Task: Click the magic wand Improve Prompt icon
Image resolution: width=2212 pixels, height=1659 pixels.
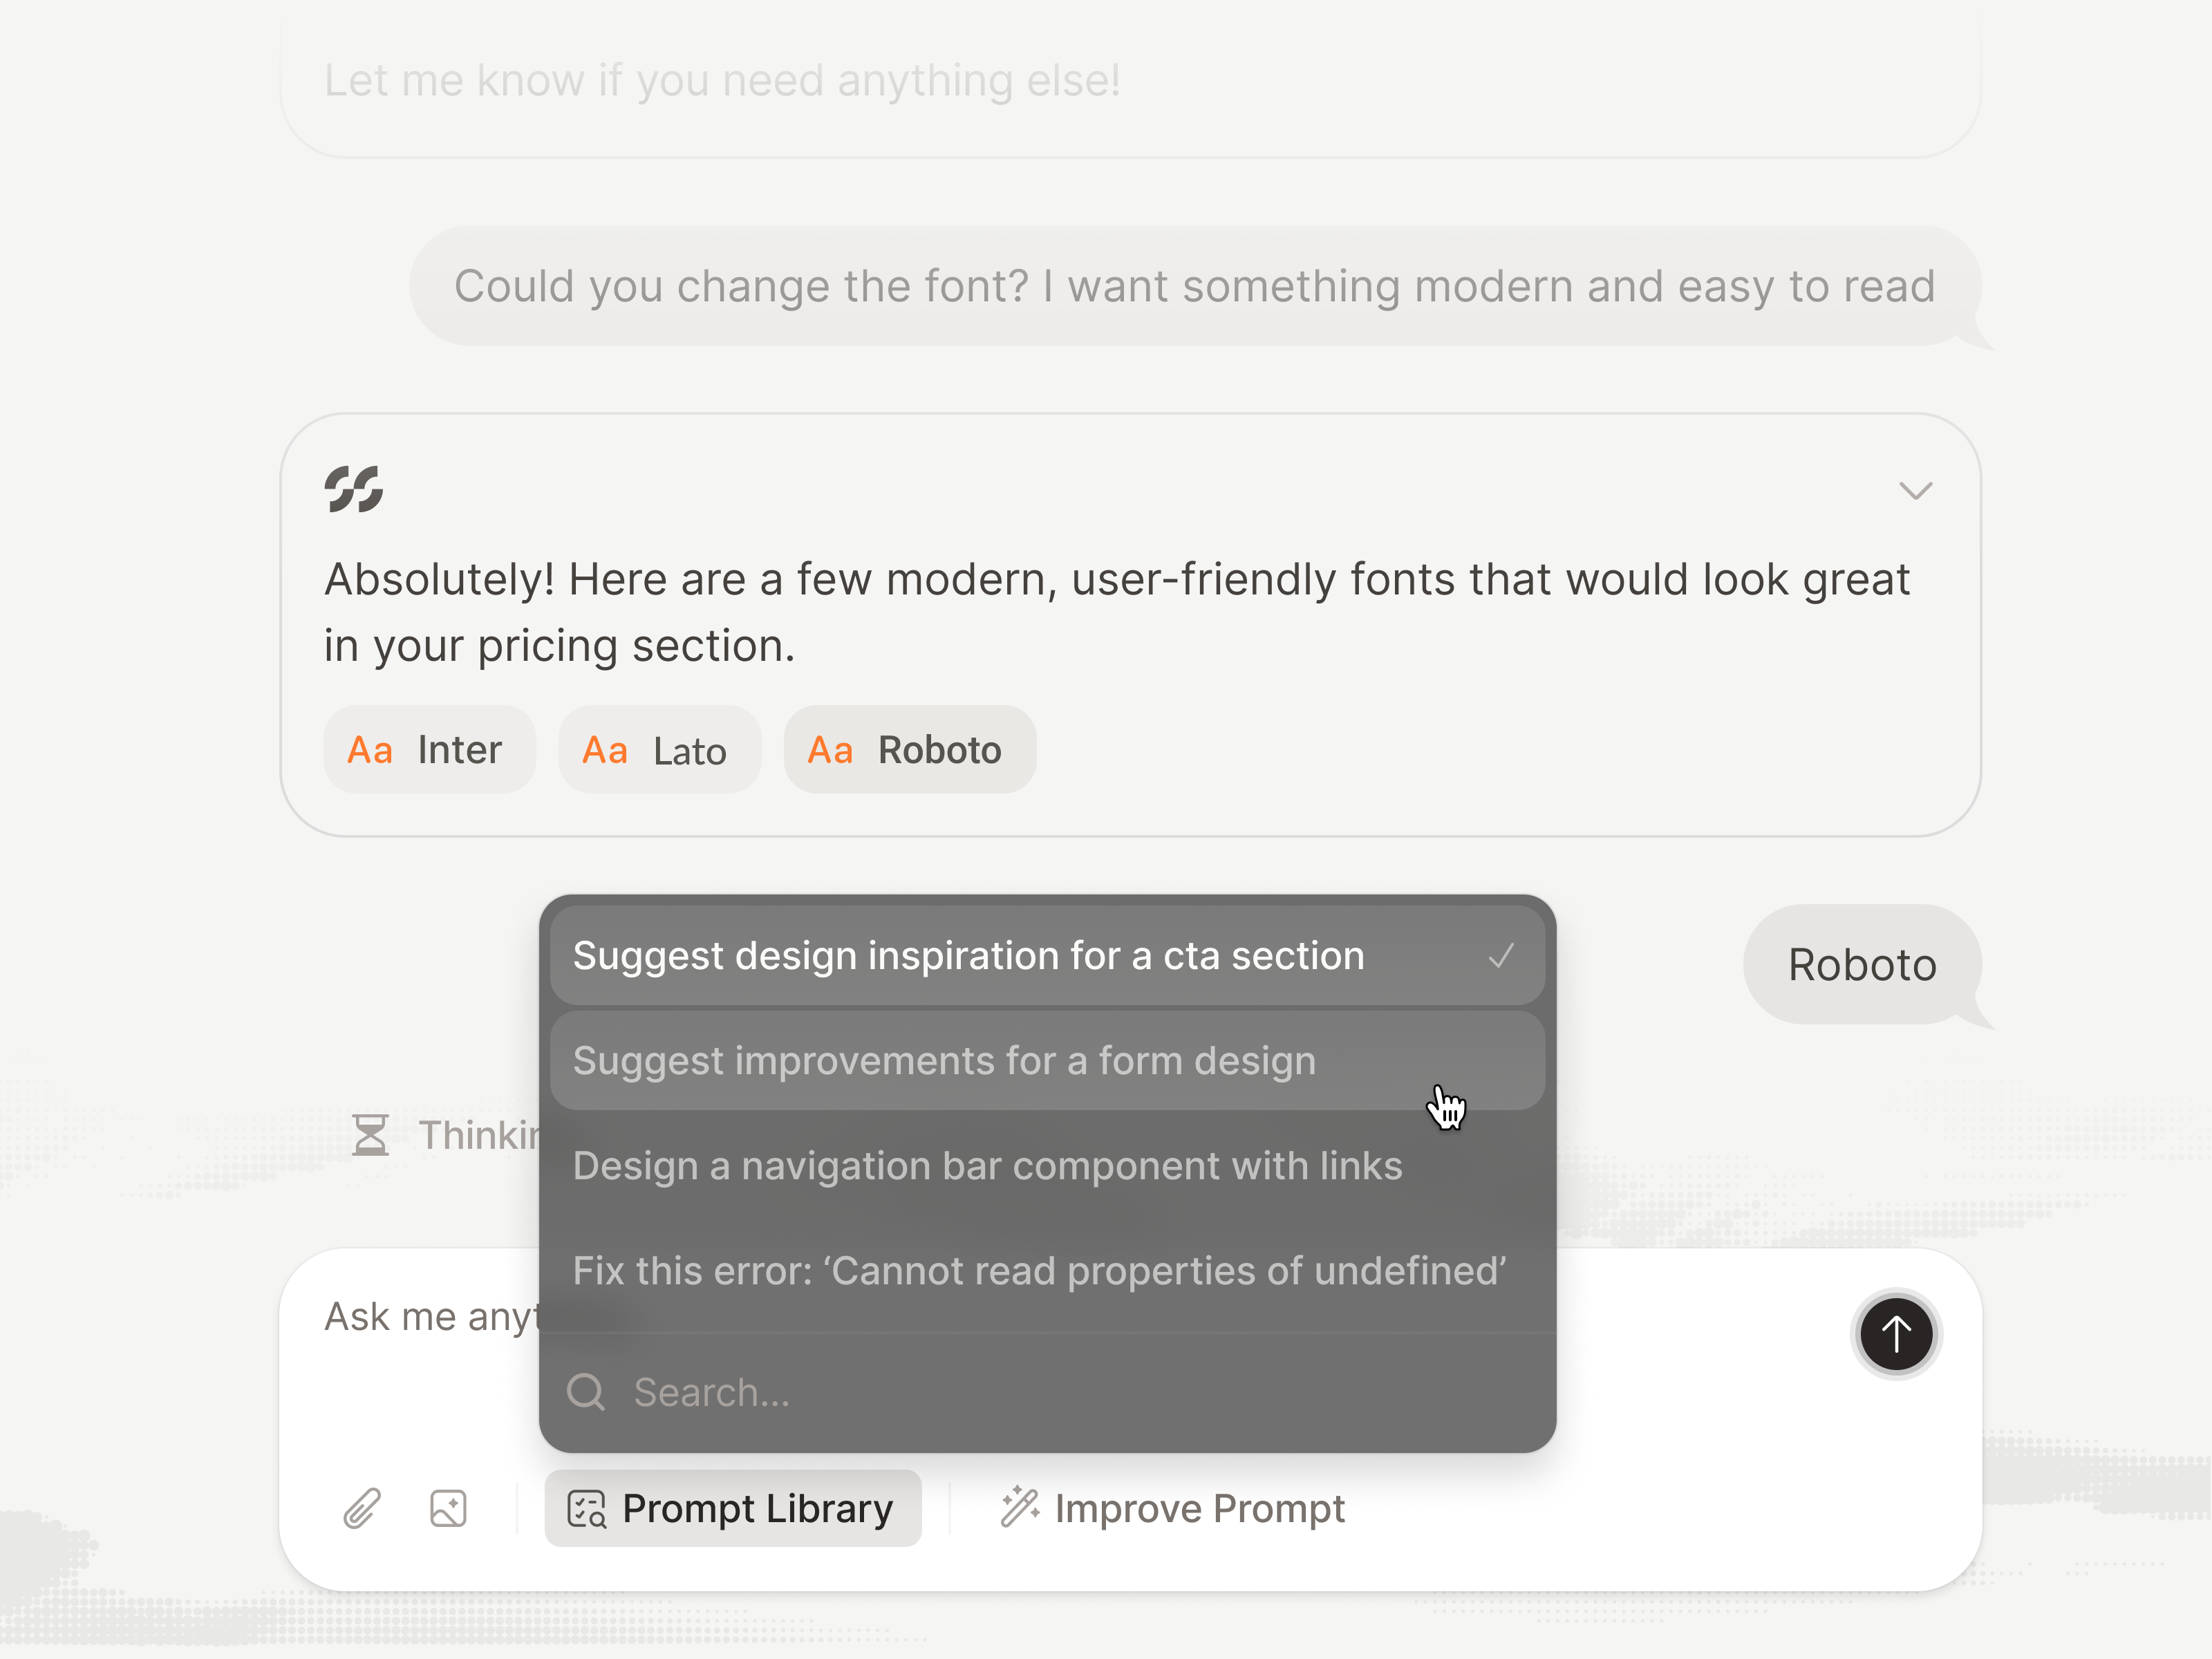Action: click(1021, 1507)
